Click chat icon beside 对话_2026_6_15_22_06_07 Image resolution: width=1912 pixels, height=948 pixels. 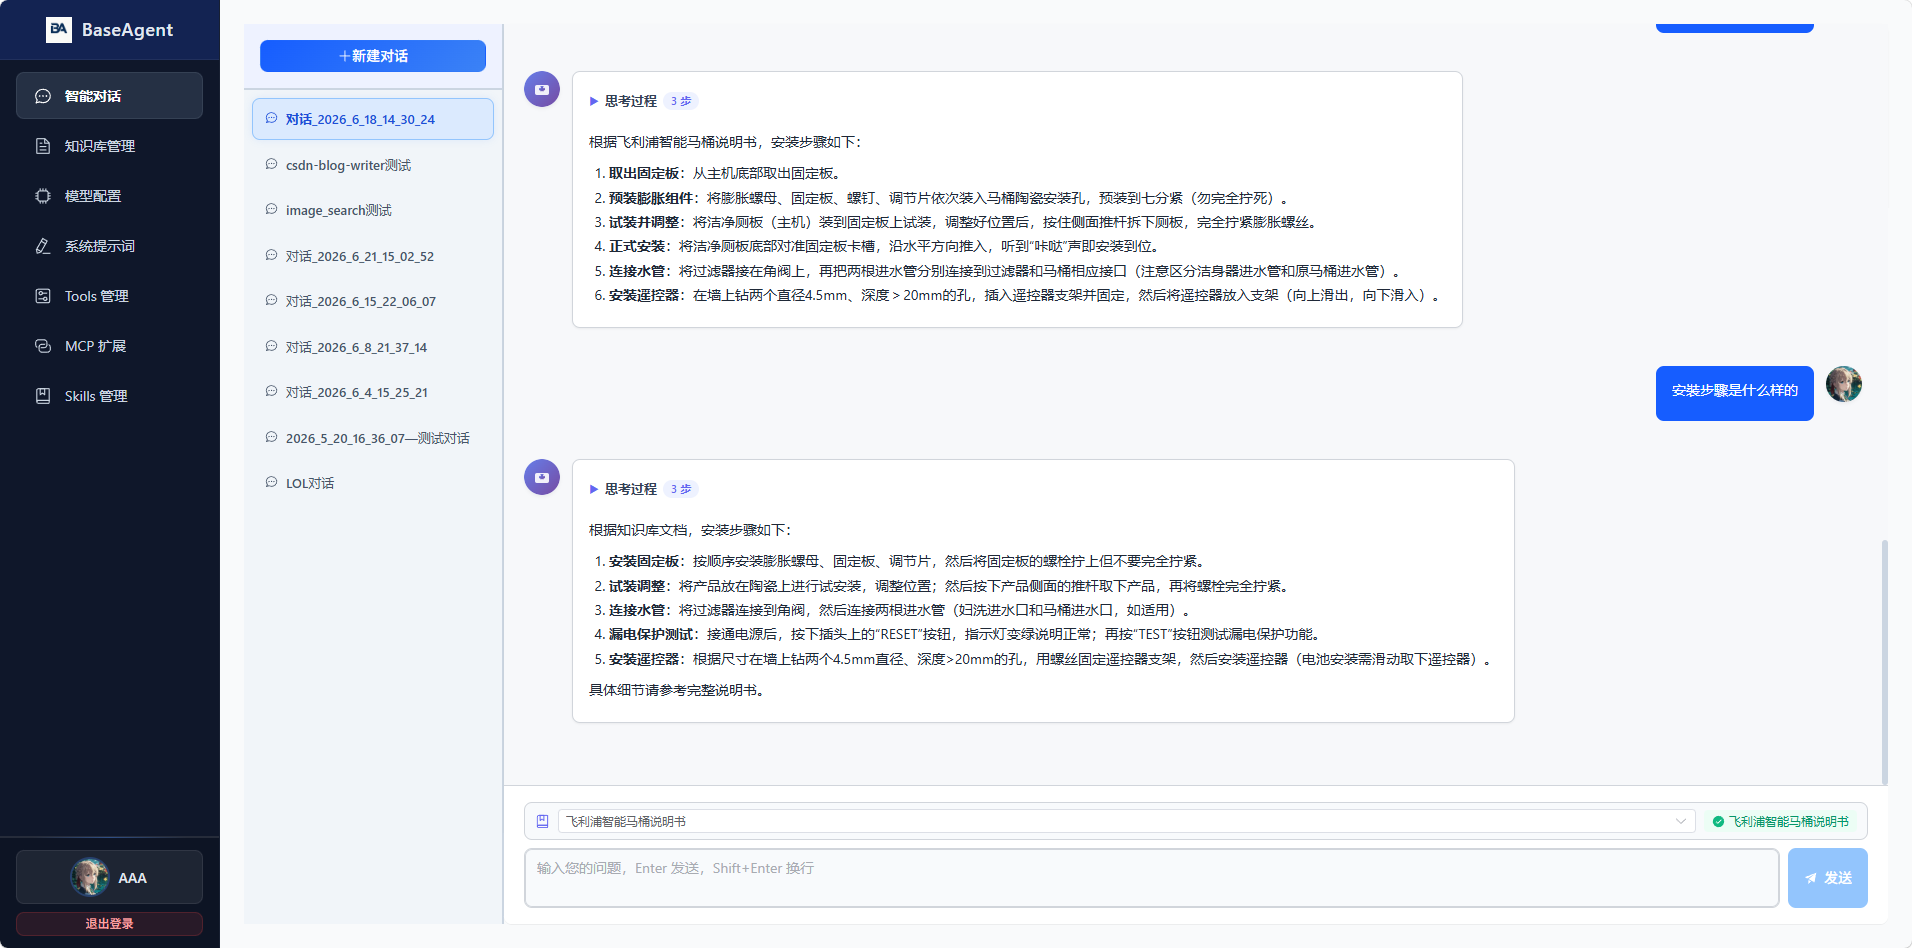(271, 300)
